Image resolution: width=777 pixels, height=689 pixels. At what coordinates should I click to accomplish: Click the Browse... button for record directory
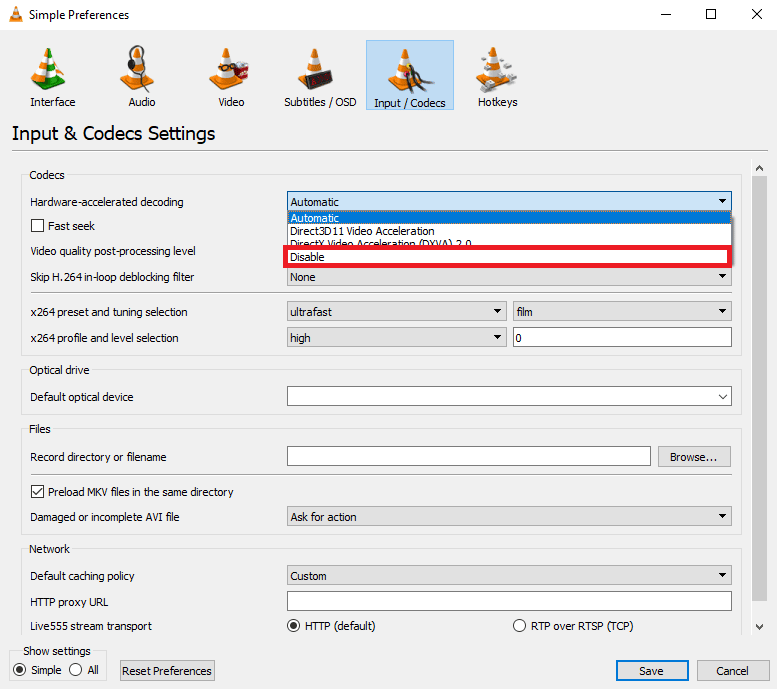coord(694,457)
